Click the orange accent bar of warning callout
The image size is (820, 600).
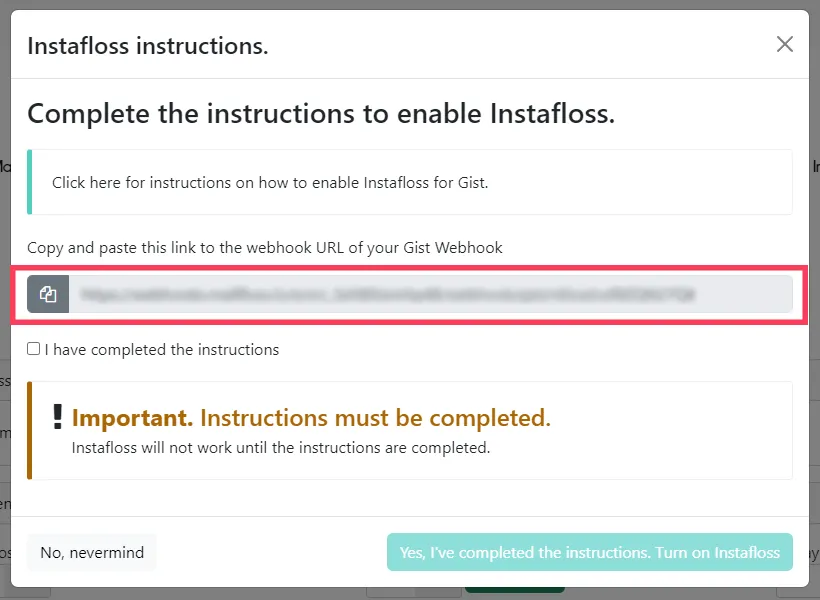[x=30, y=431]
